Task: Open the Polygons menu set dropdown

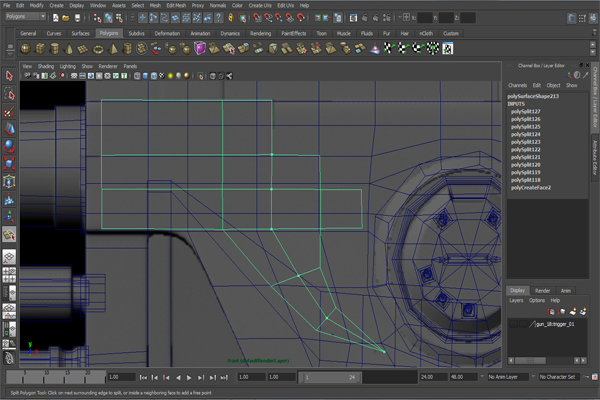Action: click(26, 16)
